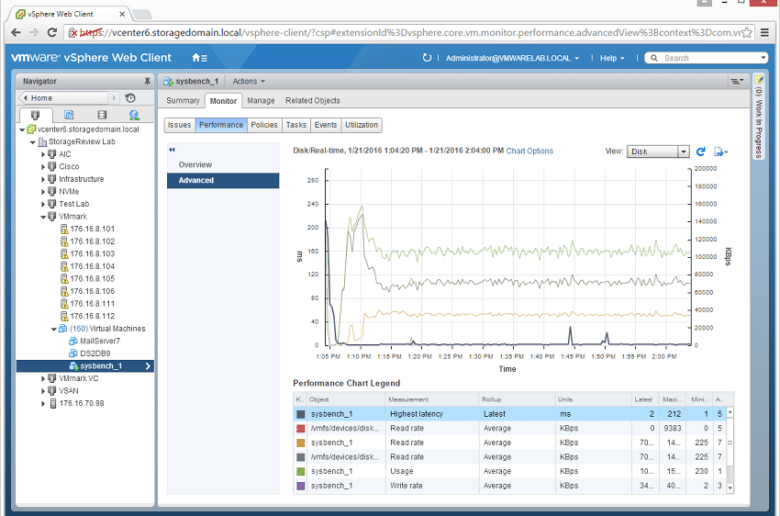Collapse the (160) Virtual Machines folder

tap(54, 329)
